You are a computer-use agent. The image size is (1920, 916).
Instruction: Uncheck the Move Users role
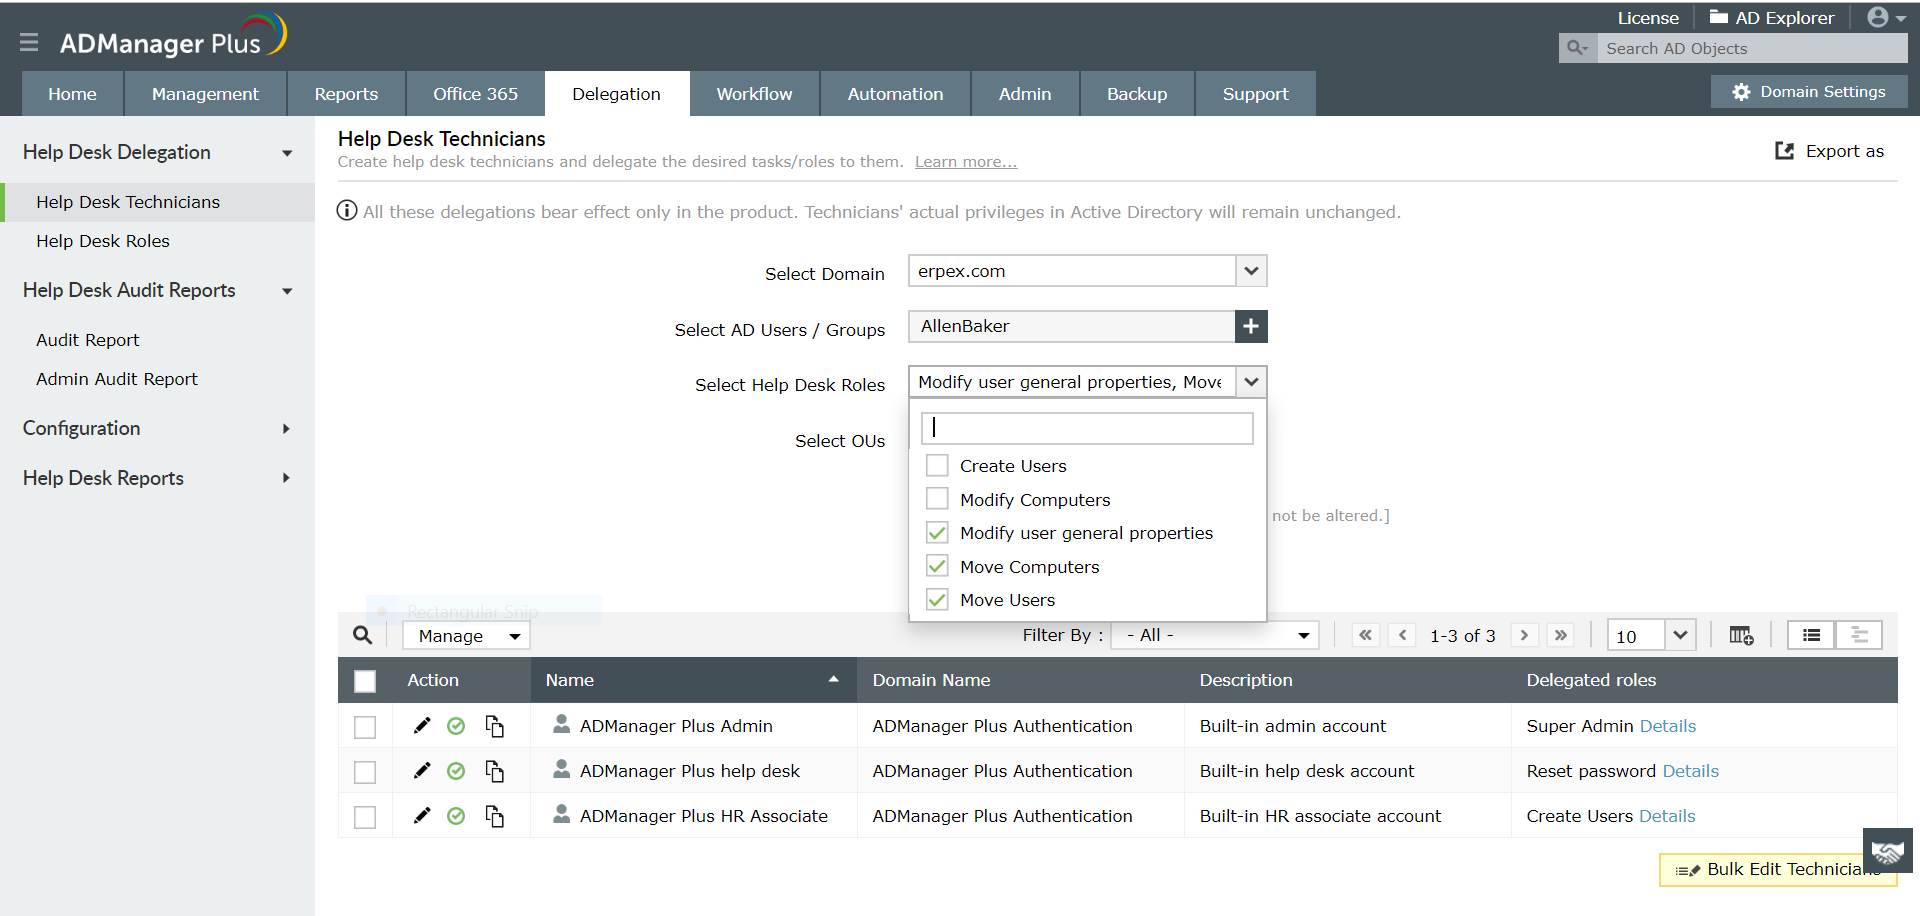pos(937,600)
